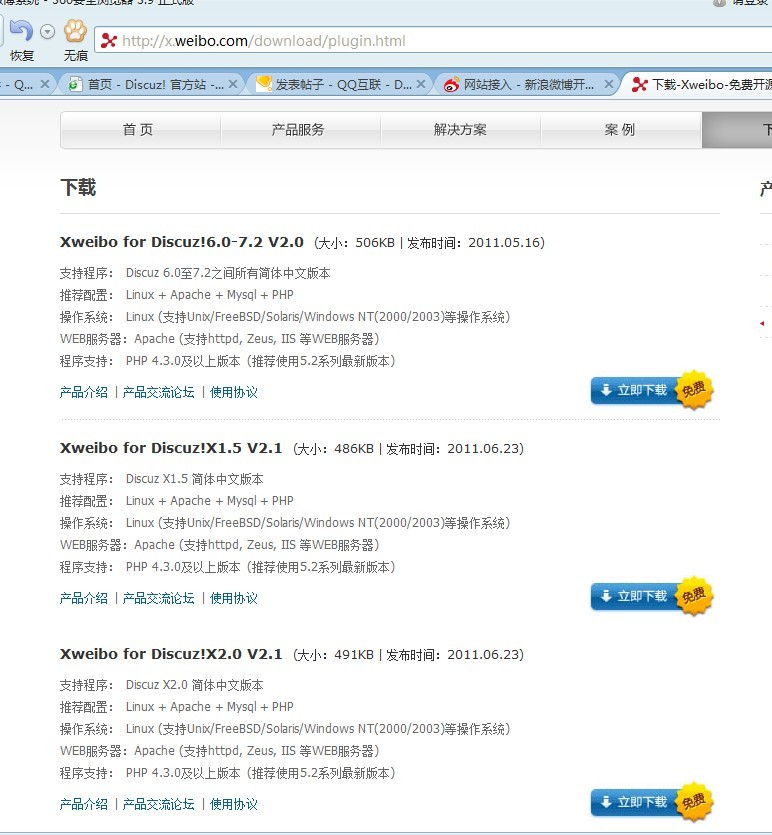Open 产品介绍 link under Discuz!6.0-7.2
The width and height of the screenshot is (772, 835).
pyautogui.click(x=84, y=392)
